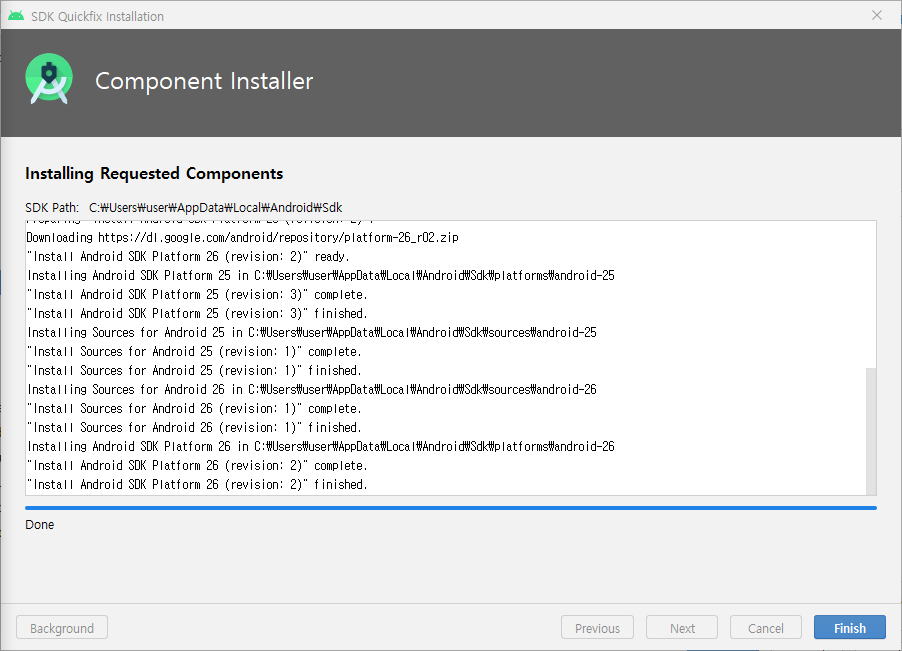Click 'Installing Sources for Android 26' line
902x651 pixels.
(312, 389)
